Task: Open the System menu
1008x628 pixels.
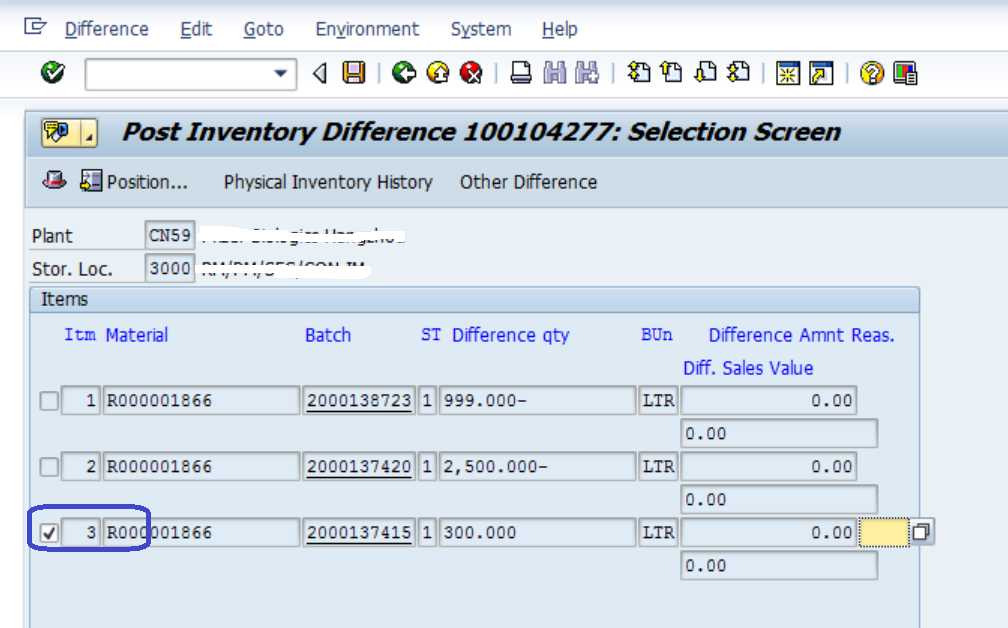Action: tap(481, 29)
